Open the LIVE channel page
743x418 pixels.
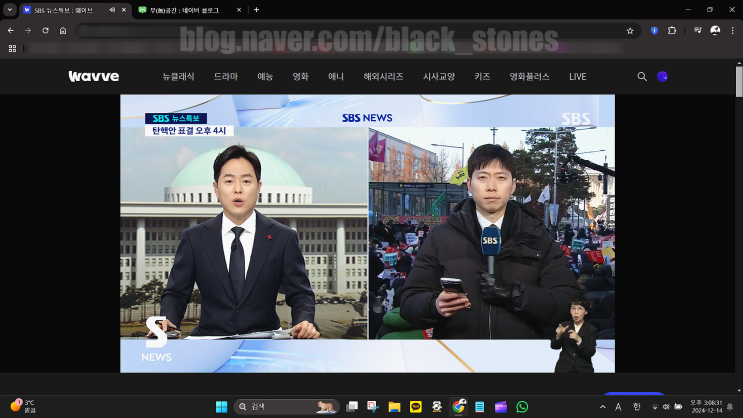578,76
